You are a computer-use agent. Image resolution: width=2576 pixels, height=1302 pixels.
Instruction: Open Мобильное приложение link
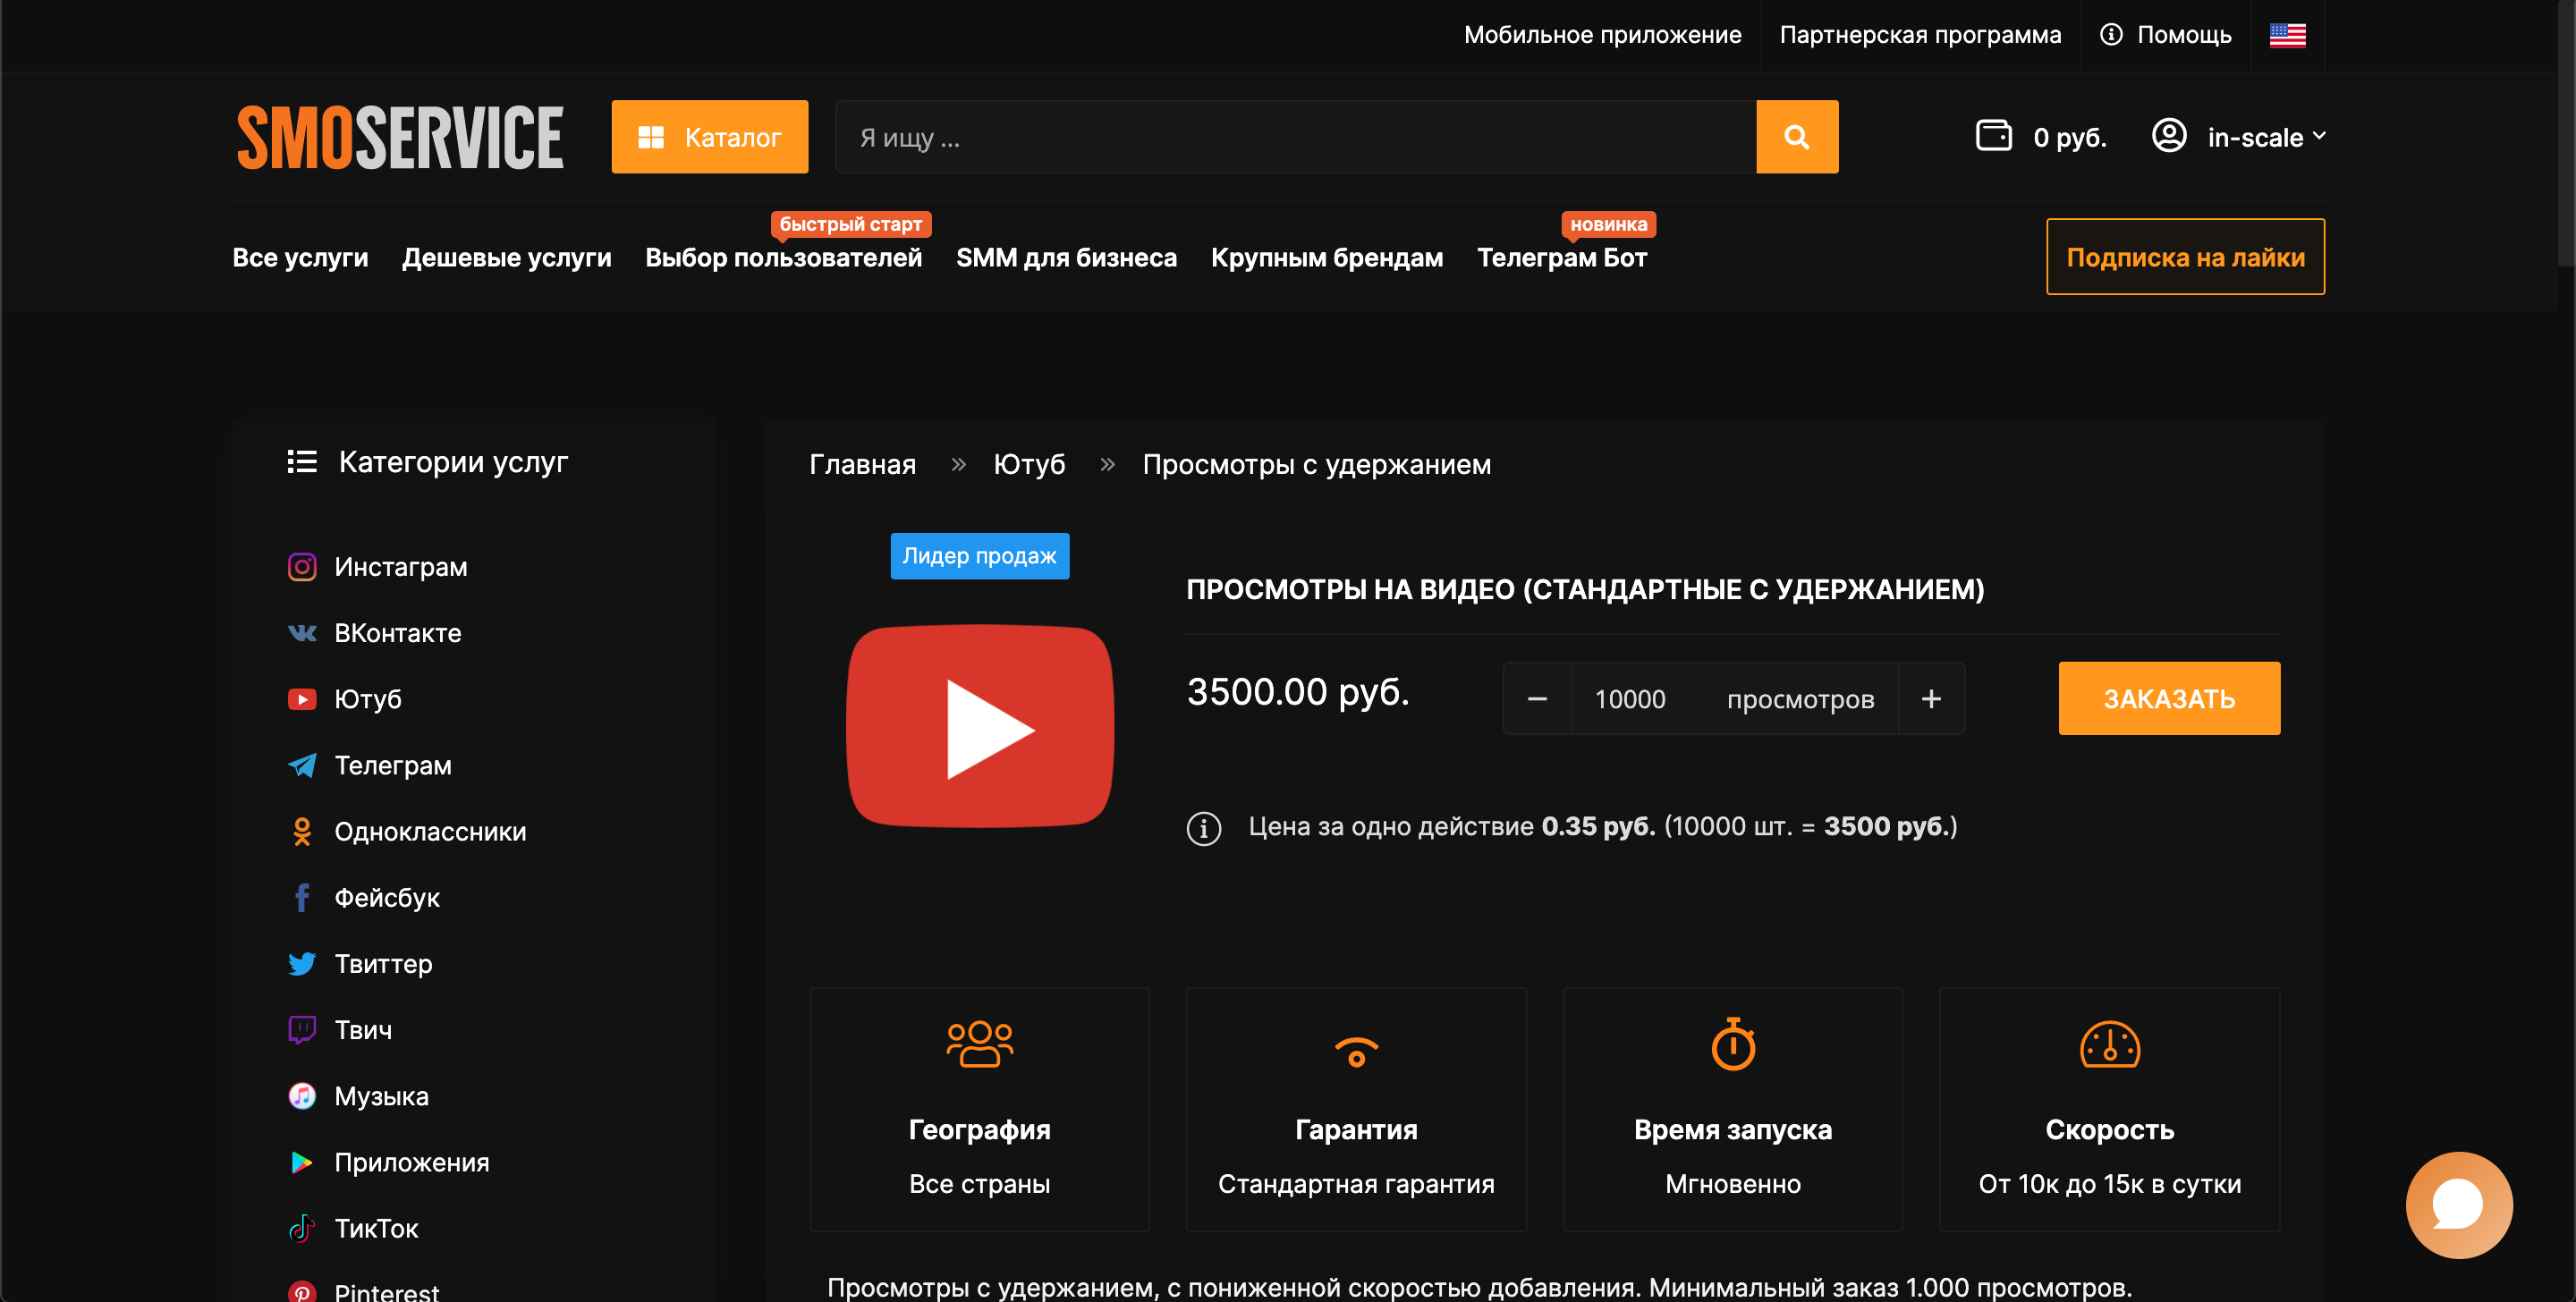(x=1601, y=35)
